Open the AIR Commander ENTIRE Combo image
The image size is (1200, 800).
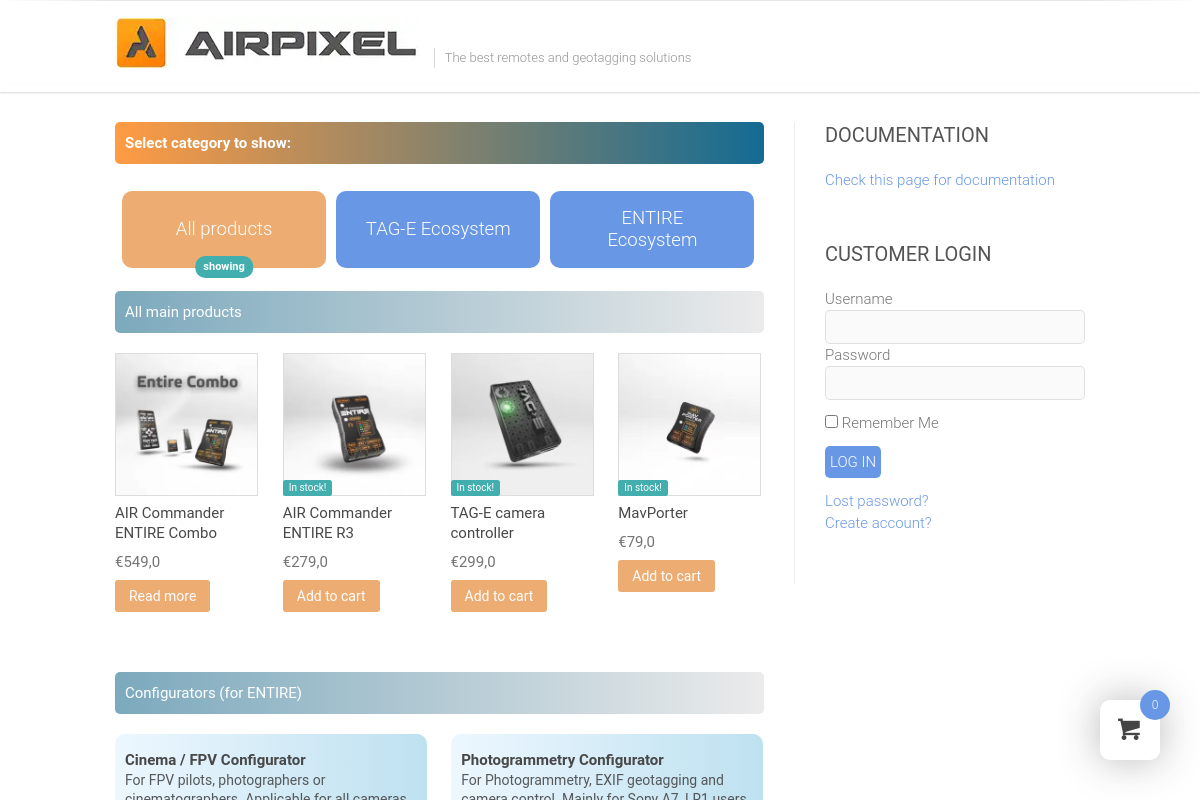186,424
